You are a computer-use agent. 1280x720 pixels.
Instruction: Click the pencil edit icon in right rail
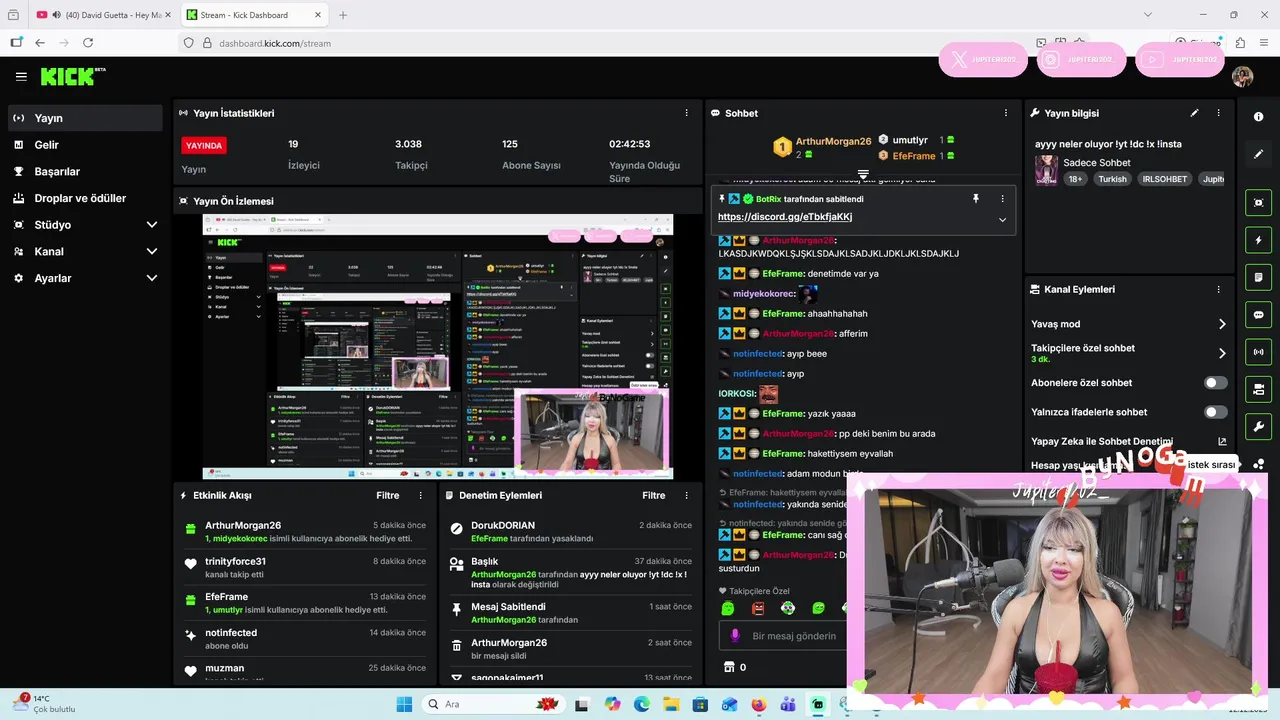pyautogui.click(x=1258, y=154)
